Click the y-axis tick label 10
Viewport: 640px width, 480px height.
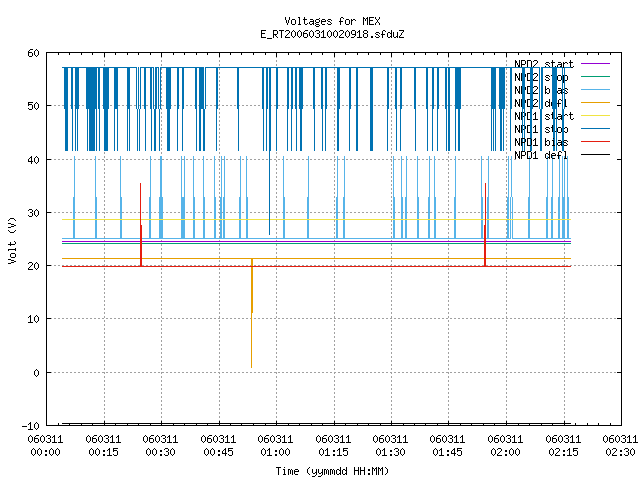(33, 319)
